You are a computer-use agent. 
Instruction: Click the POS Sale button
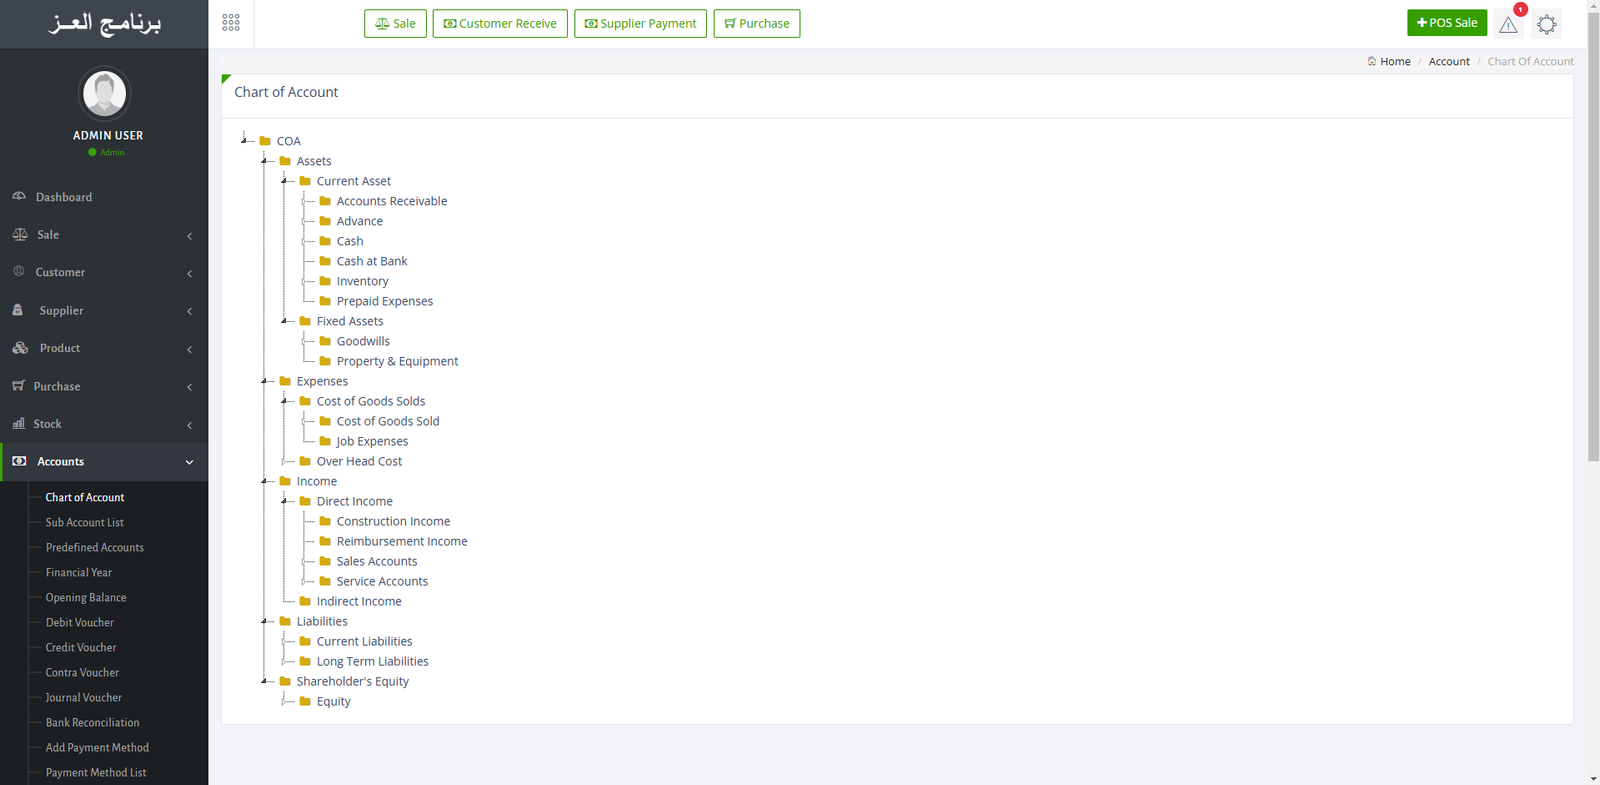(x=1446, y=23)
